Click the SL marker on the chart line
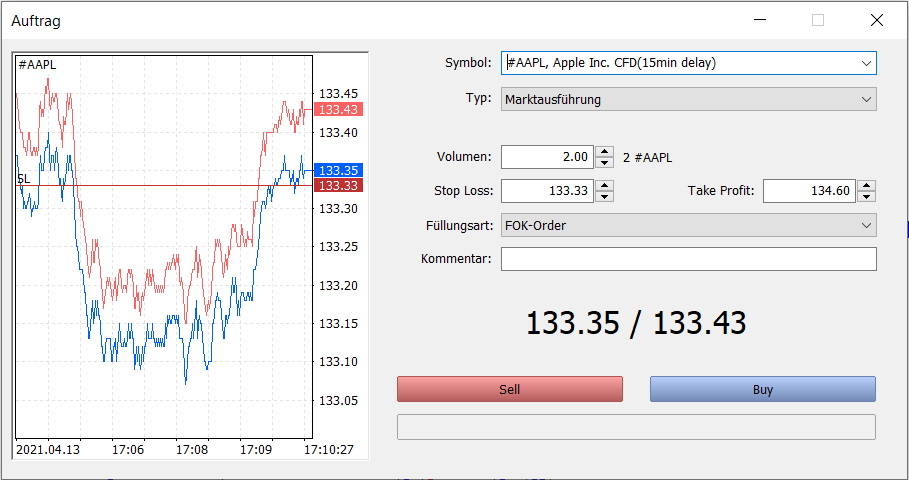 [23, 179]
